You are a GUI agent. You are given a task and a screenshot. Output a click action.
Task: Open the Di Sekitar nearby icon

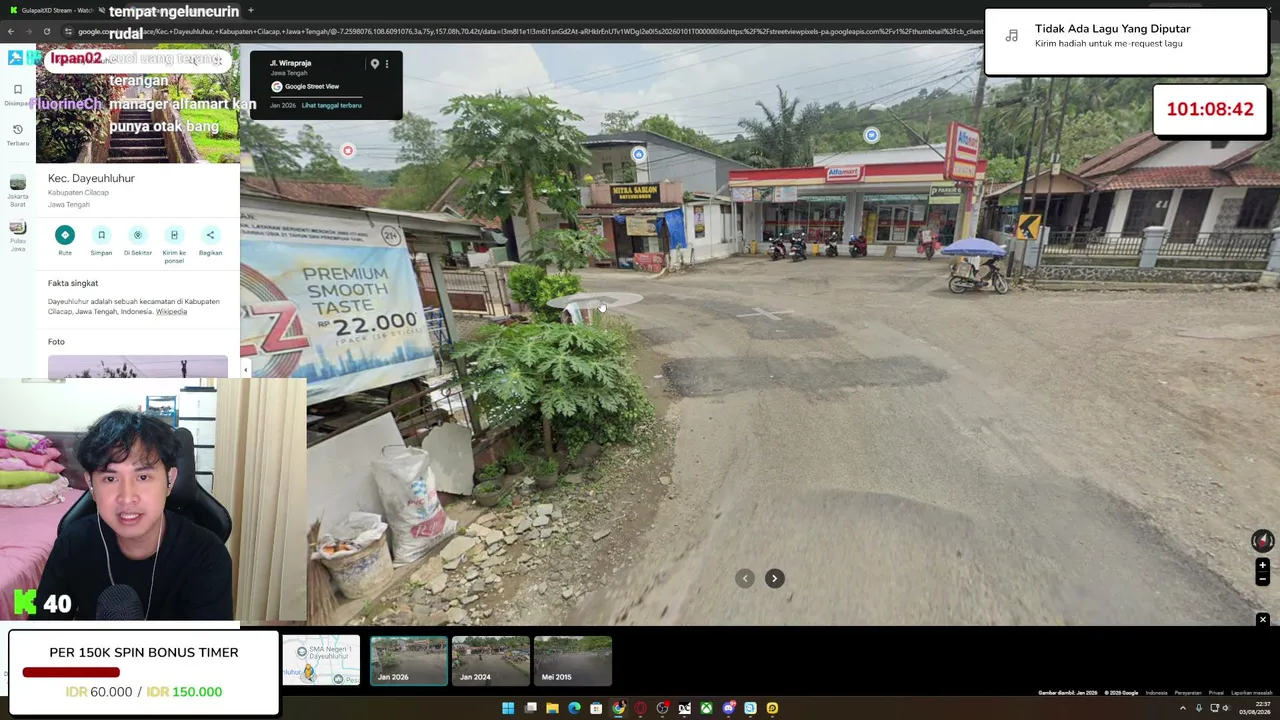click(138, 235)
